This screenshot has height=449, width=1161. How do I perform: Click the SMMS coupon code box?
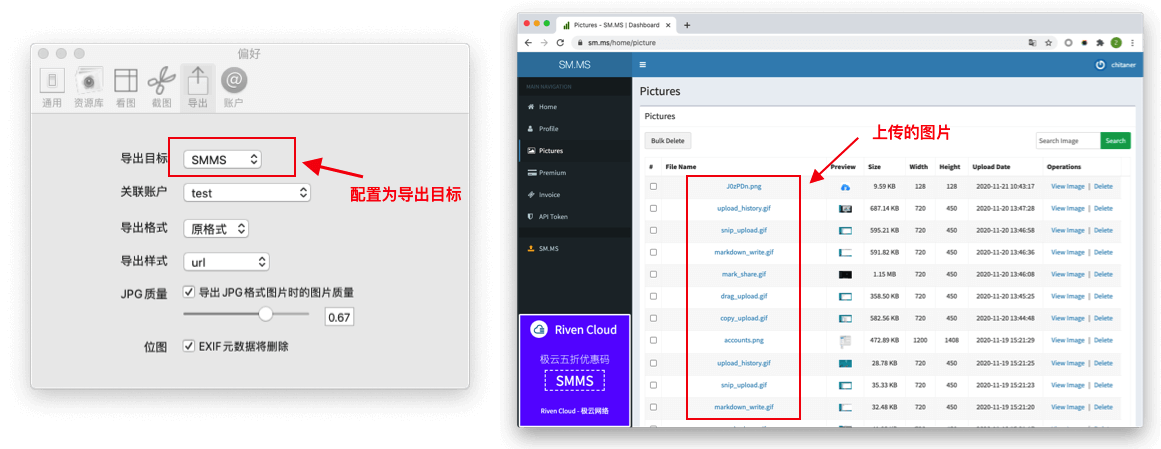pyautogui.click(x=575, y=381)
